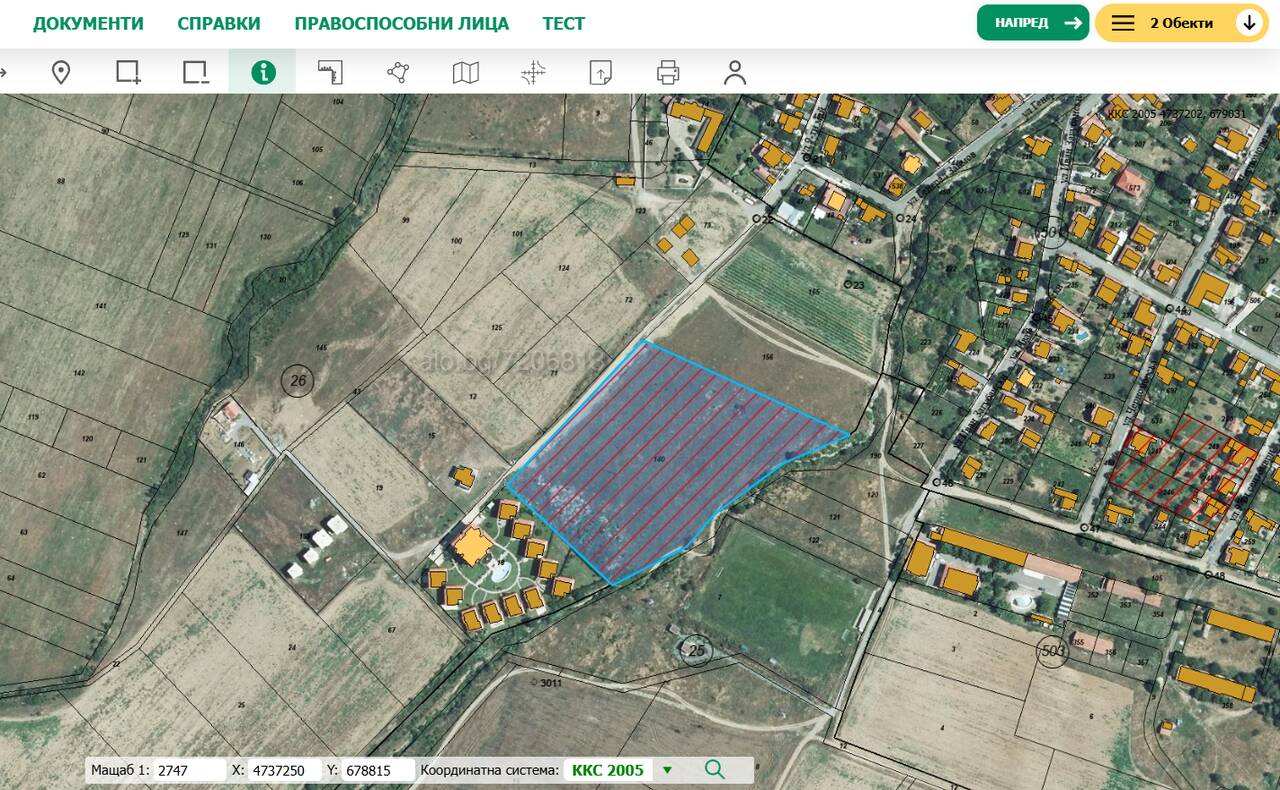This screenshot has height=790, width=1280.
Task: Open the ТЕСТ menu
Action: (564, 23)
